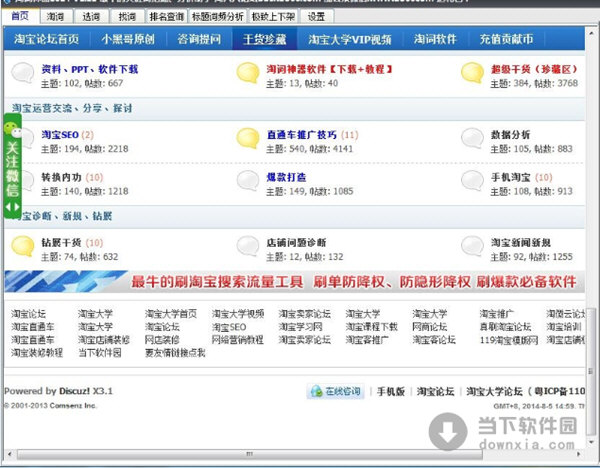600x468 pixels.
Task: Open the 钻展干货 forum
Action: pyautogui.click(x=61, y=243)
